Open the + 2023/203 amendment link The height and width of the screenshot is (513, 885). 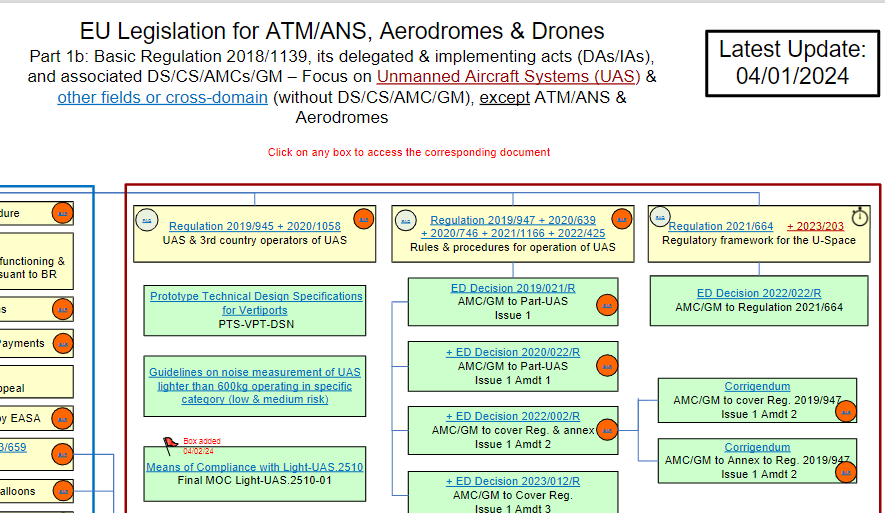coord(815,226)
